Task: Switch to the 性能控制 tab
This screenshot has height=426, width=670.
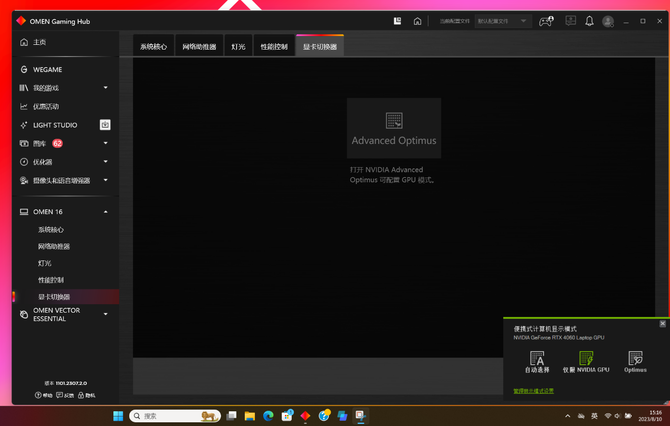Action: [274, 46]
